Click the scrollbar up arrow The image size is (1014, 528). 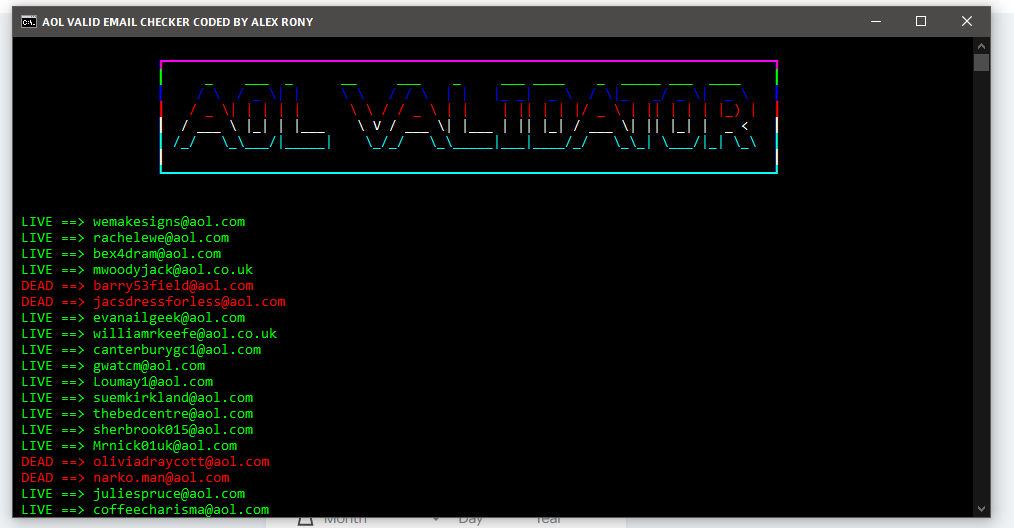pos(981,45)
